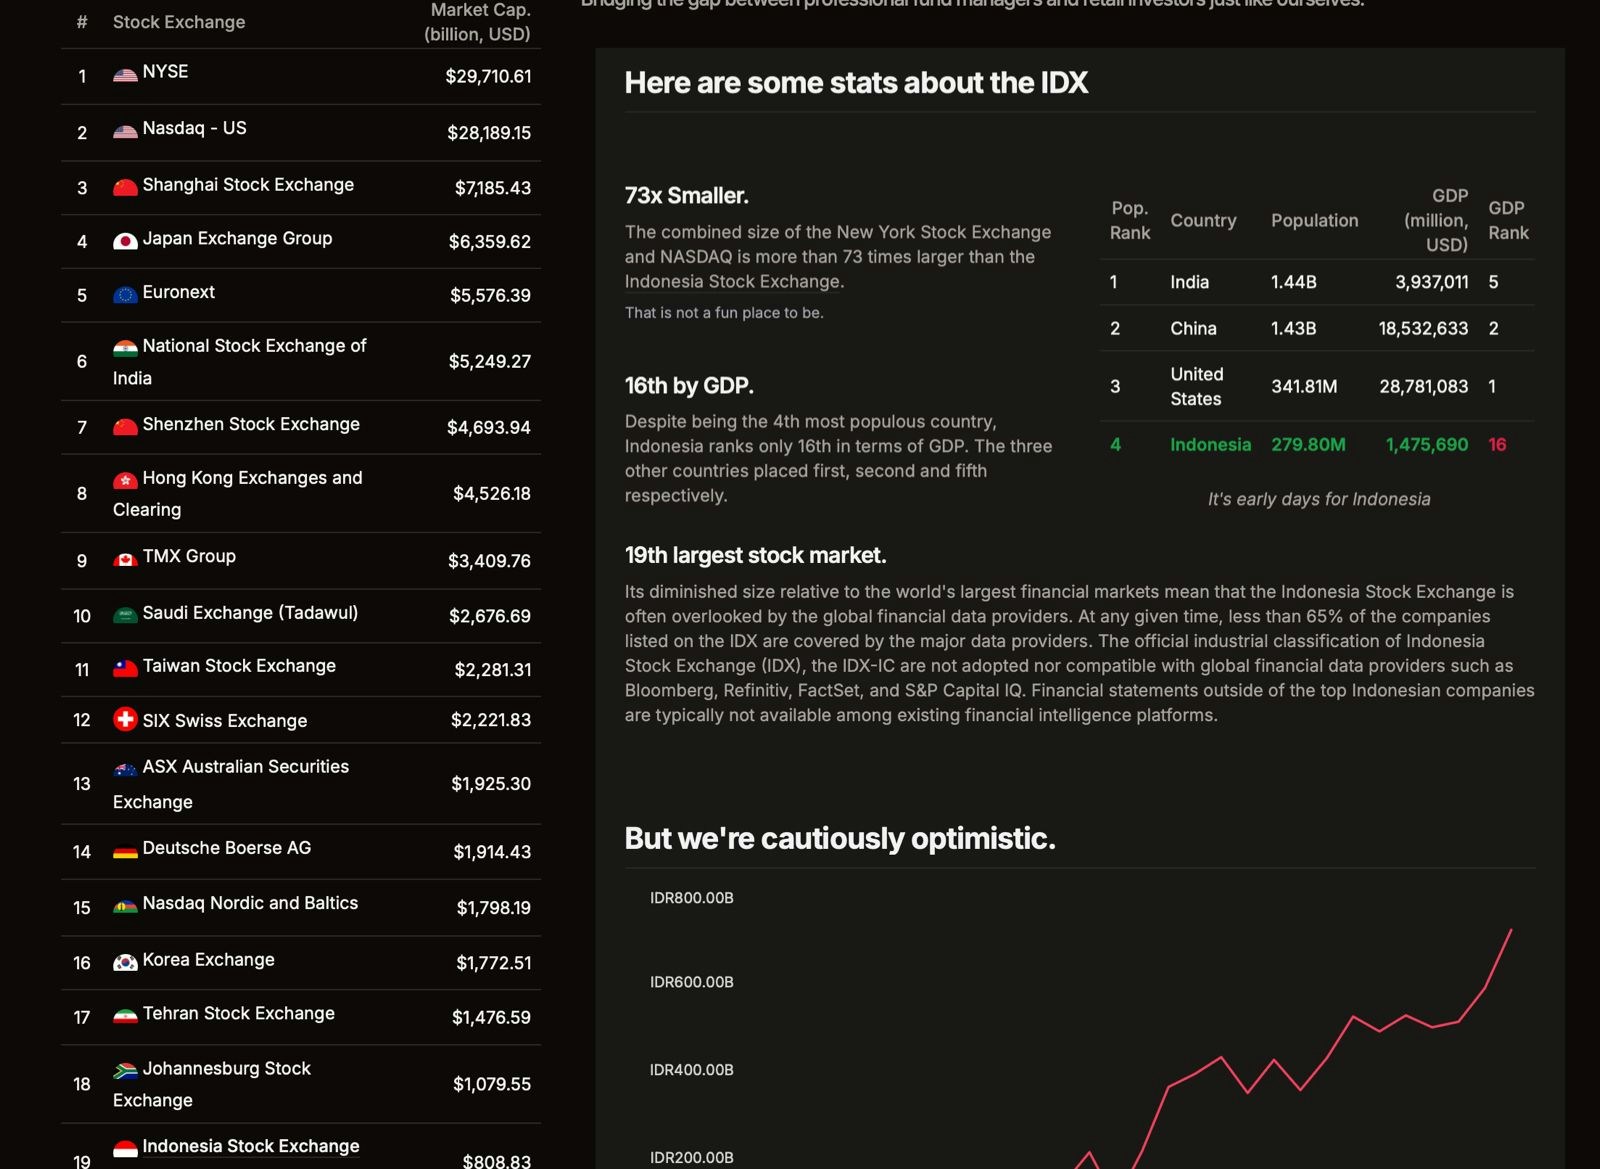Image resolution: width=1600 pixels, height=1169 pixels.
Task: Click Indonesia's red GDP rank 16
Action: click(x=1497, y=444)
